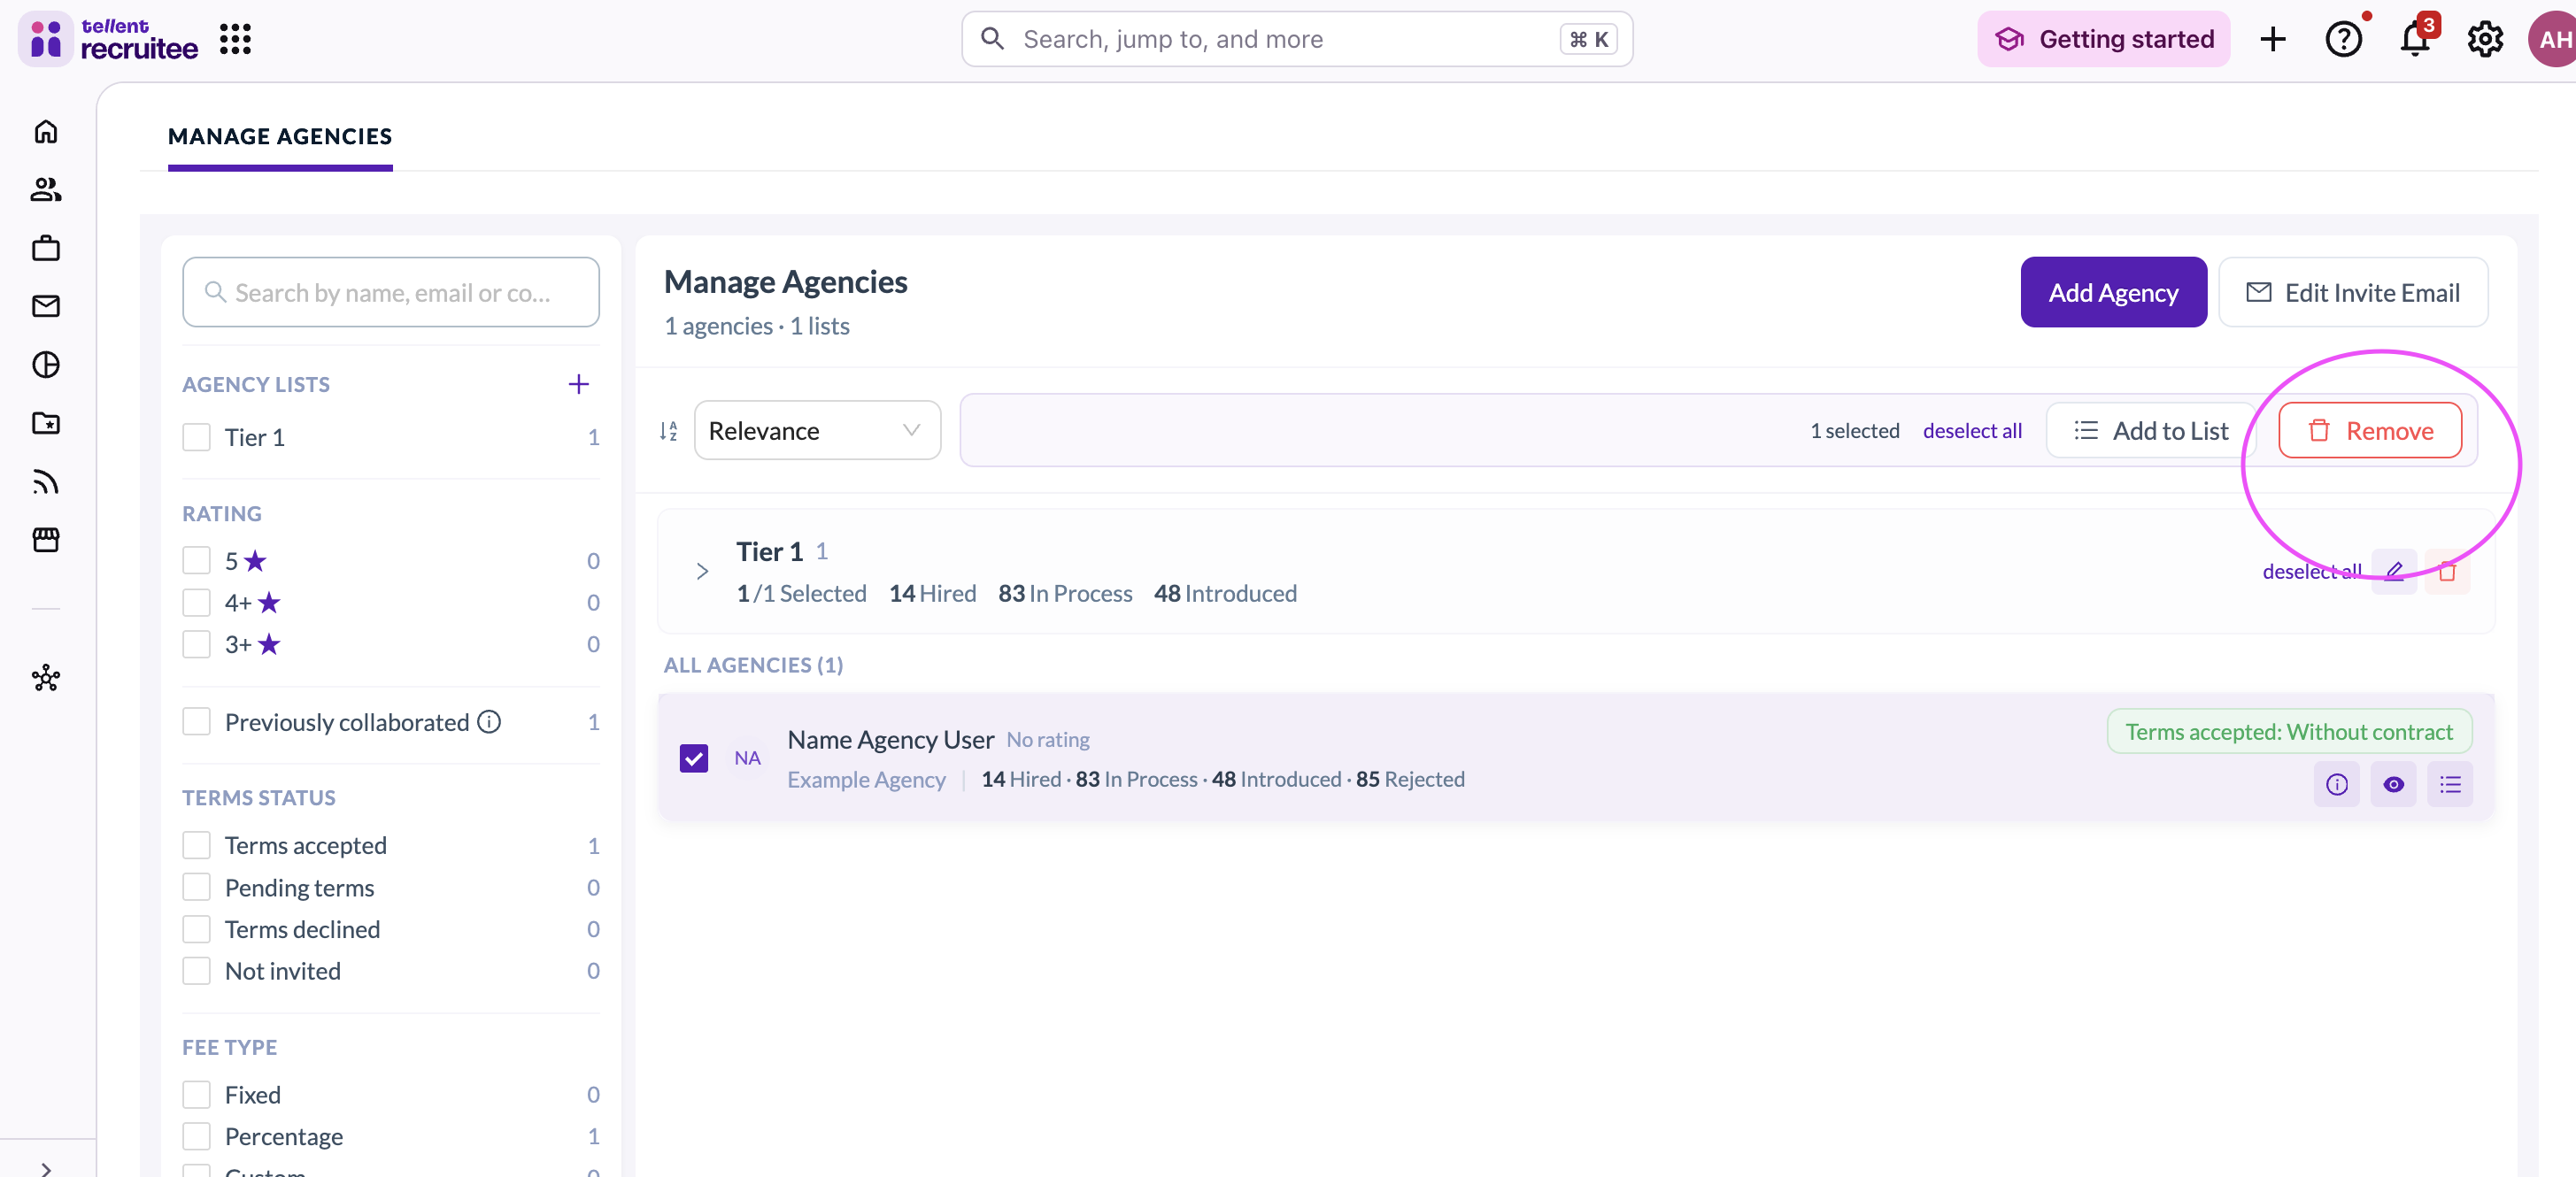Check the Percentage fee type filter
The height and width of the screenshot is (1177, 2576).
click(196, 1136)
